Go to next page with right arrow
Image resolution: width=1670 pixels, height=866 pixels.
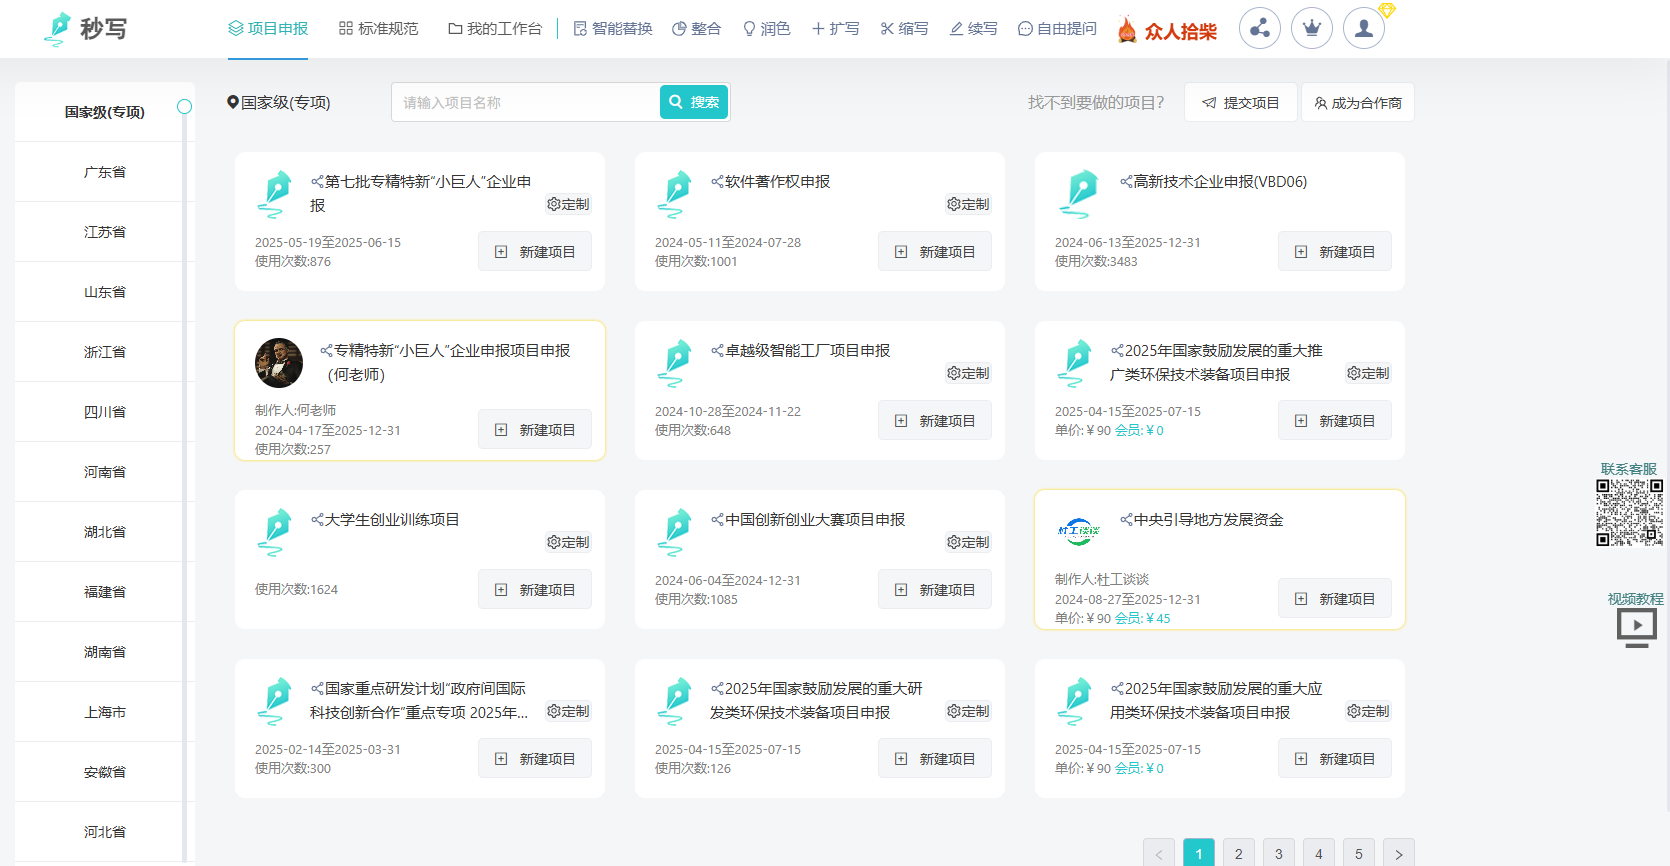[x=1398, y=854]
